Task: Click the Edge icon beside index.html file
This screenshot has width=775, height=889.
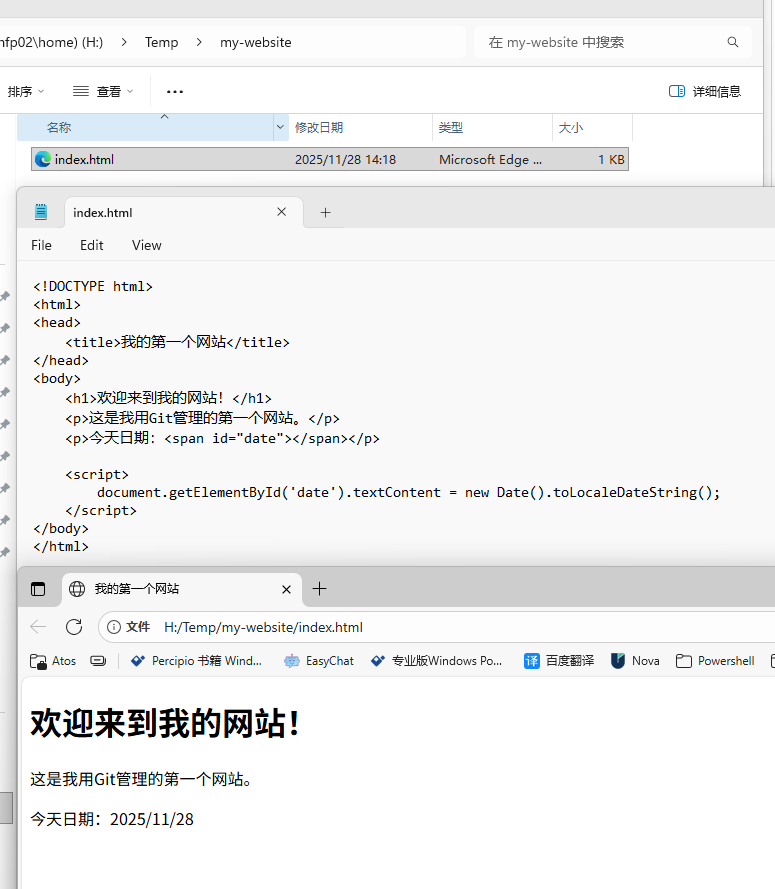Action: click(x=43, y=159)
